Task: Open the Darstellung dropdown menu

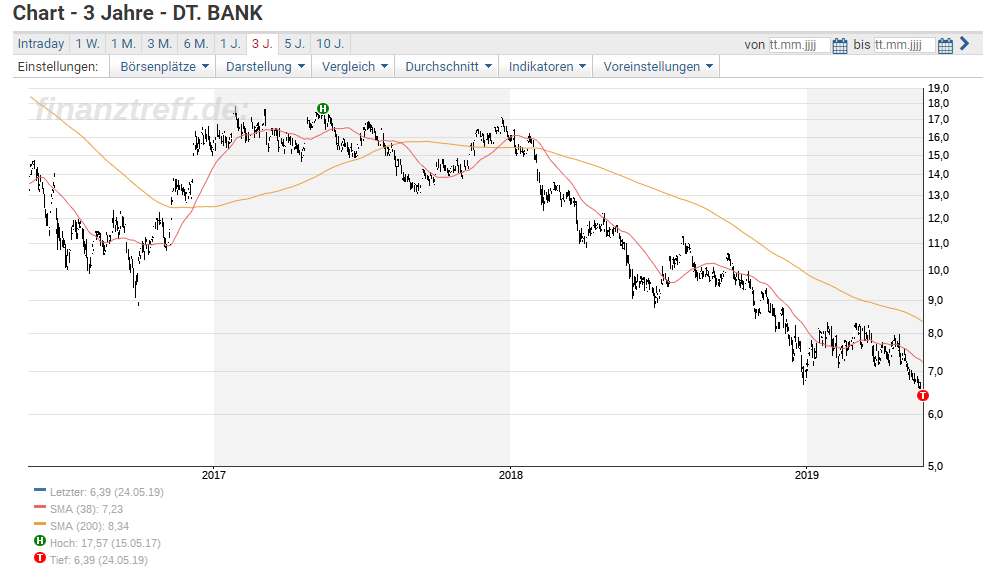Action: point(265,67)
